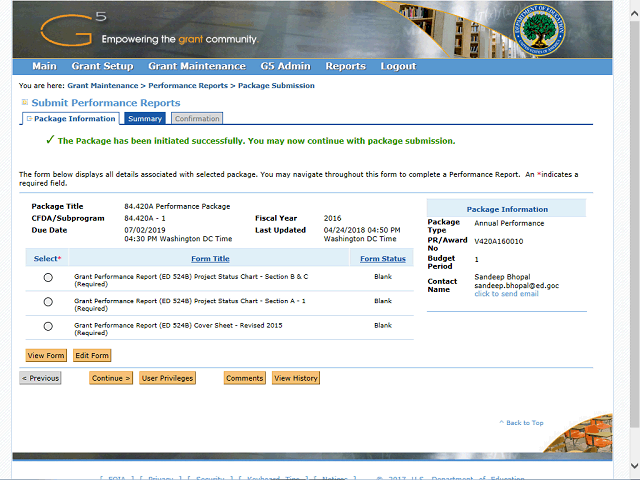The image size is (640, 480).
Task: Click the View History button
Action: click(x=296, y=378)
